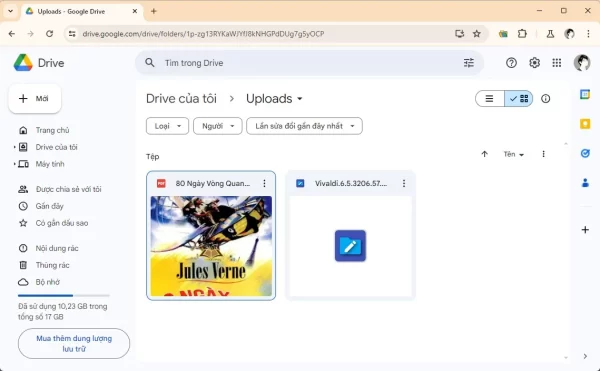Open Google Tasks side panel icon
This screenshot has height=371, width=600.
click(x=585, y=153)
